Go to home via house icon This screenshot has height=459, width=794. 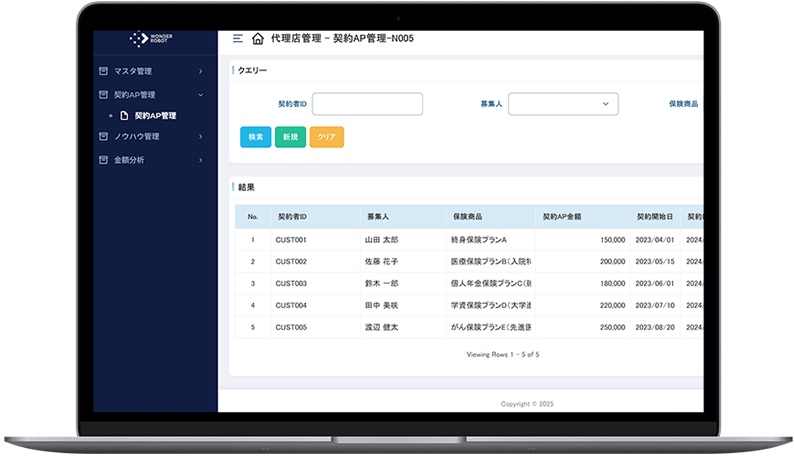258,39
